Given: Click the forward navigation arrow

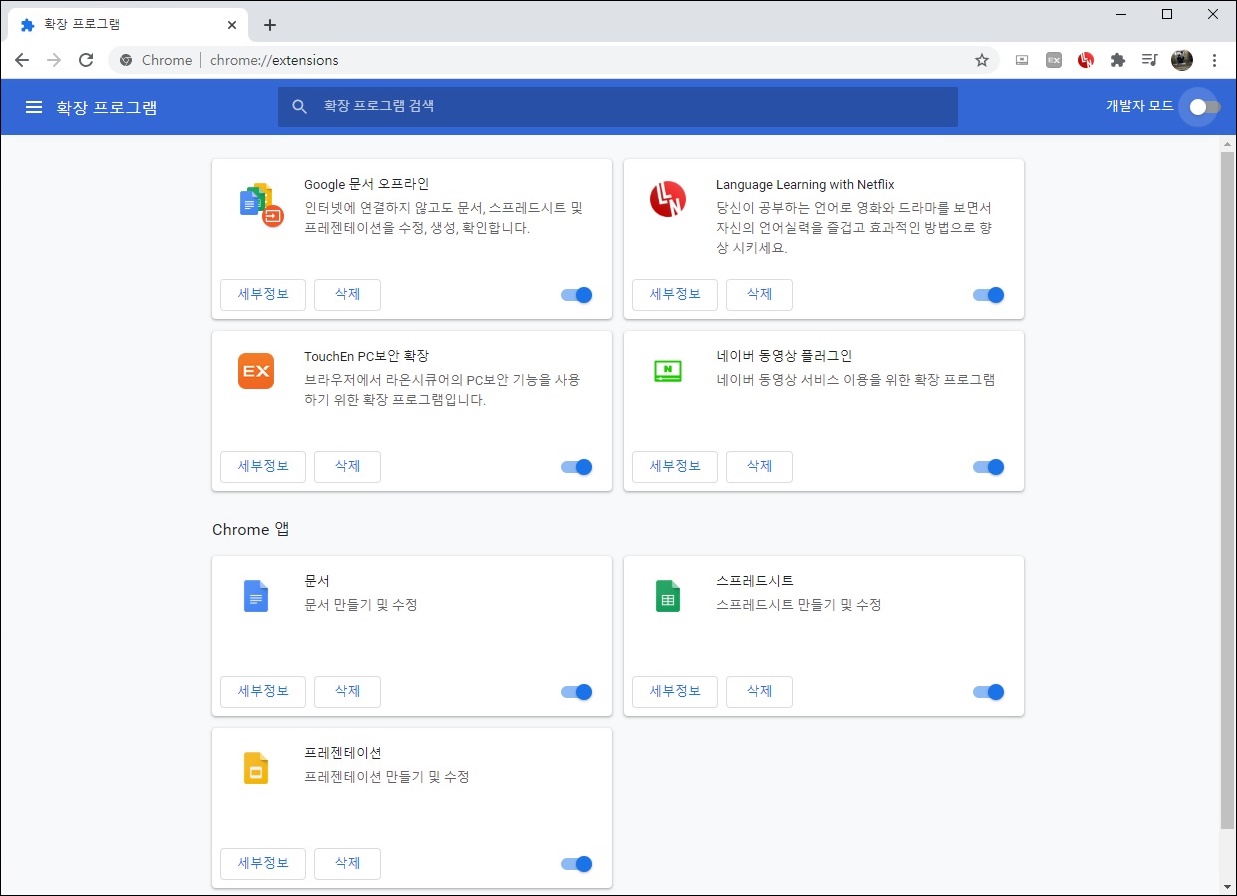Looking at the screenshot, I should tap(54, 60).
